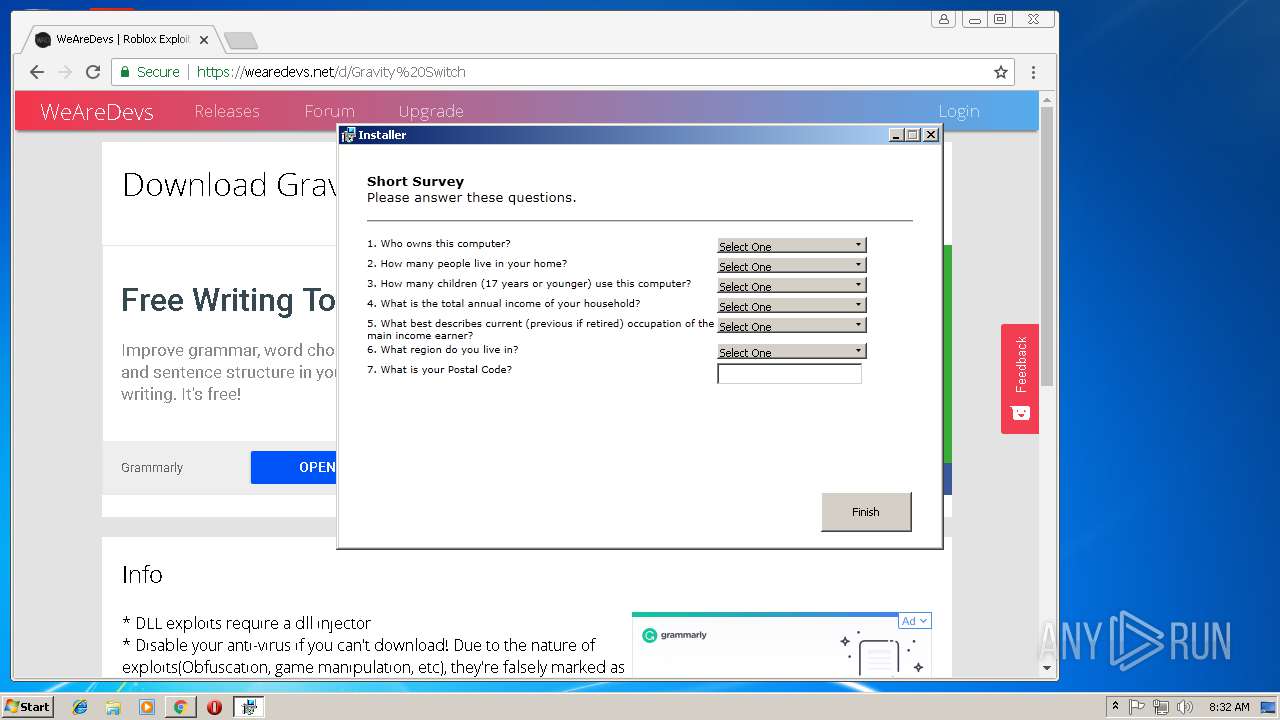1280x720 pixels.
Task: Close the WeAreDevs browser tab
Action: coord(204,40)
